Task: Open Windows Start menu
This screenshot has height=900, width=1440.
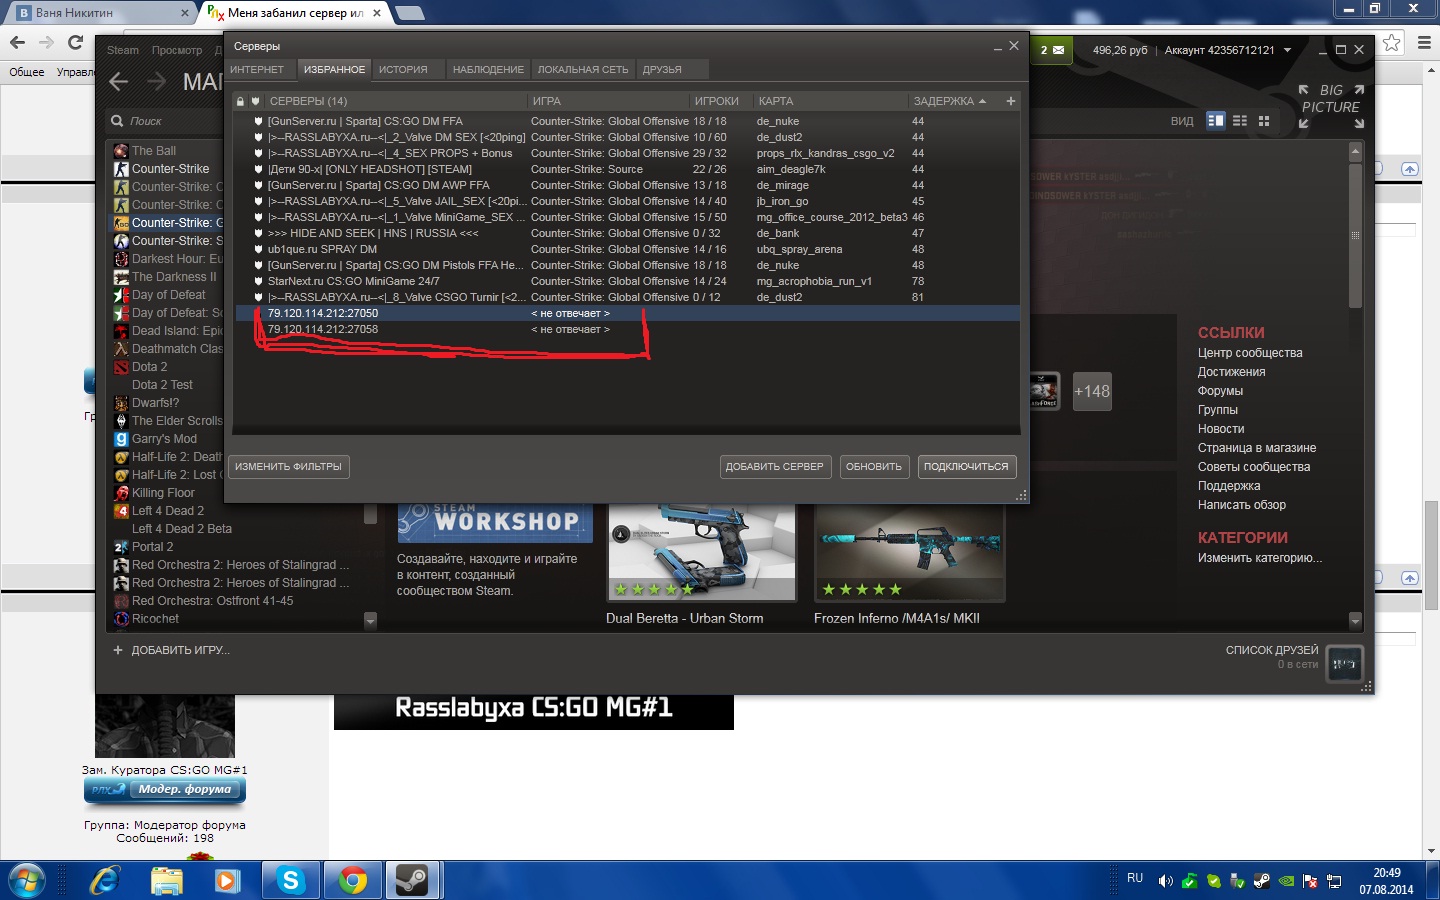Action: coord(27,881)
